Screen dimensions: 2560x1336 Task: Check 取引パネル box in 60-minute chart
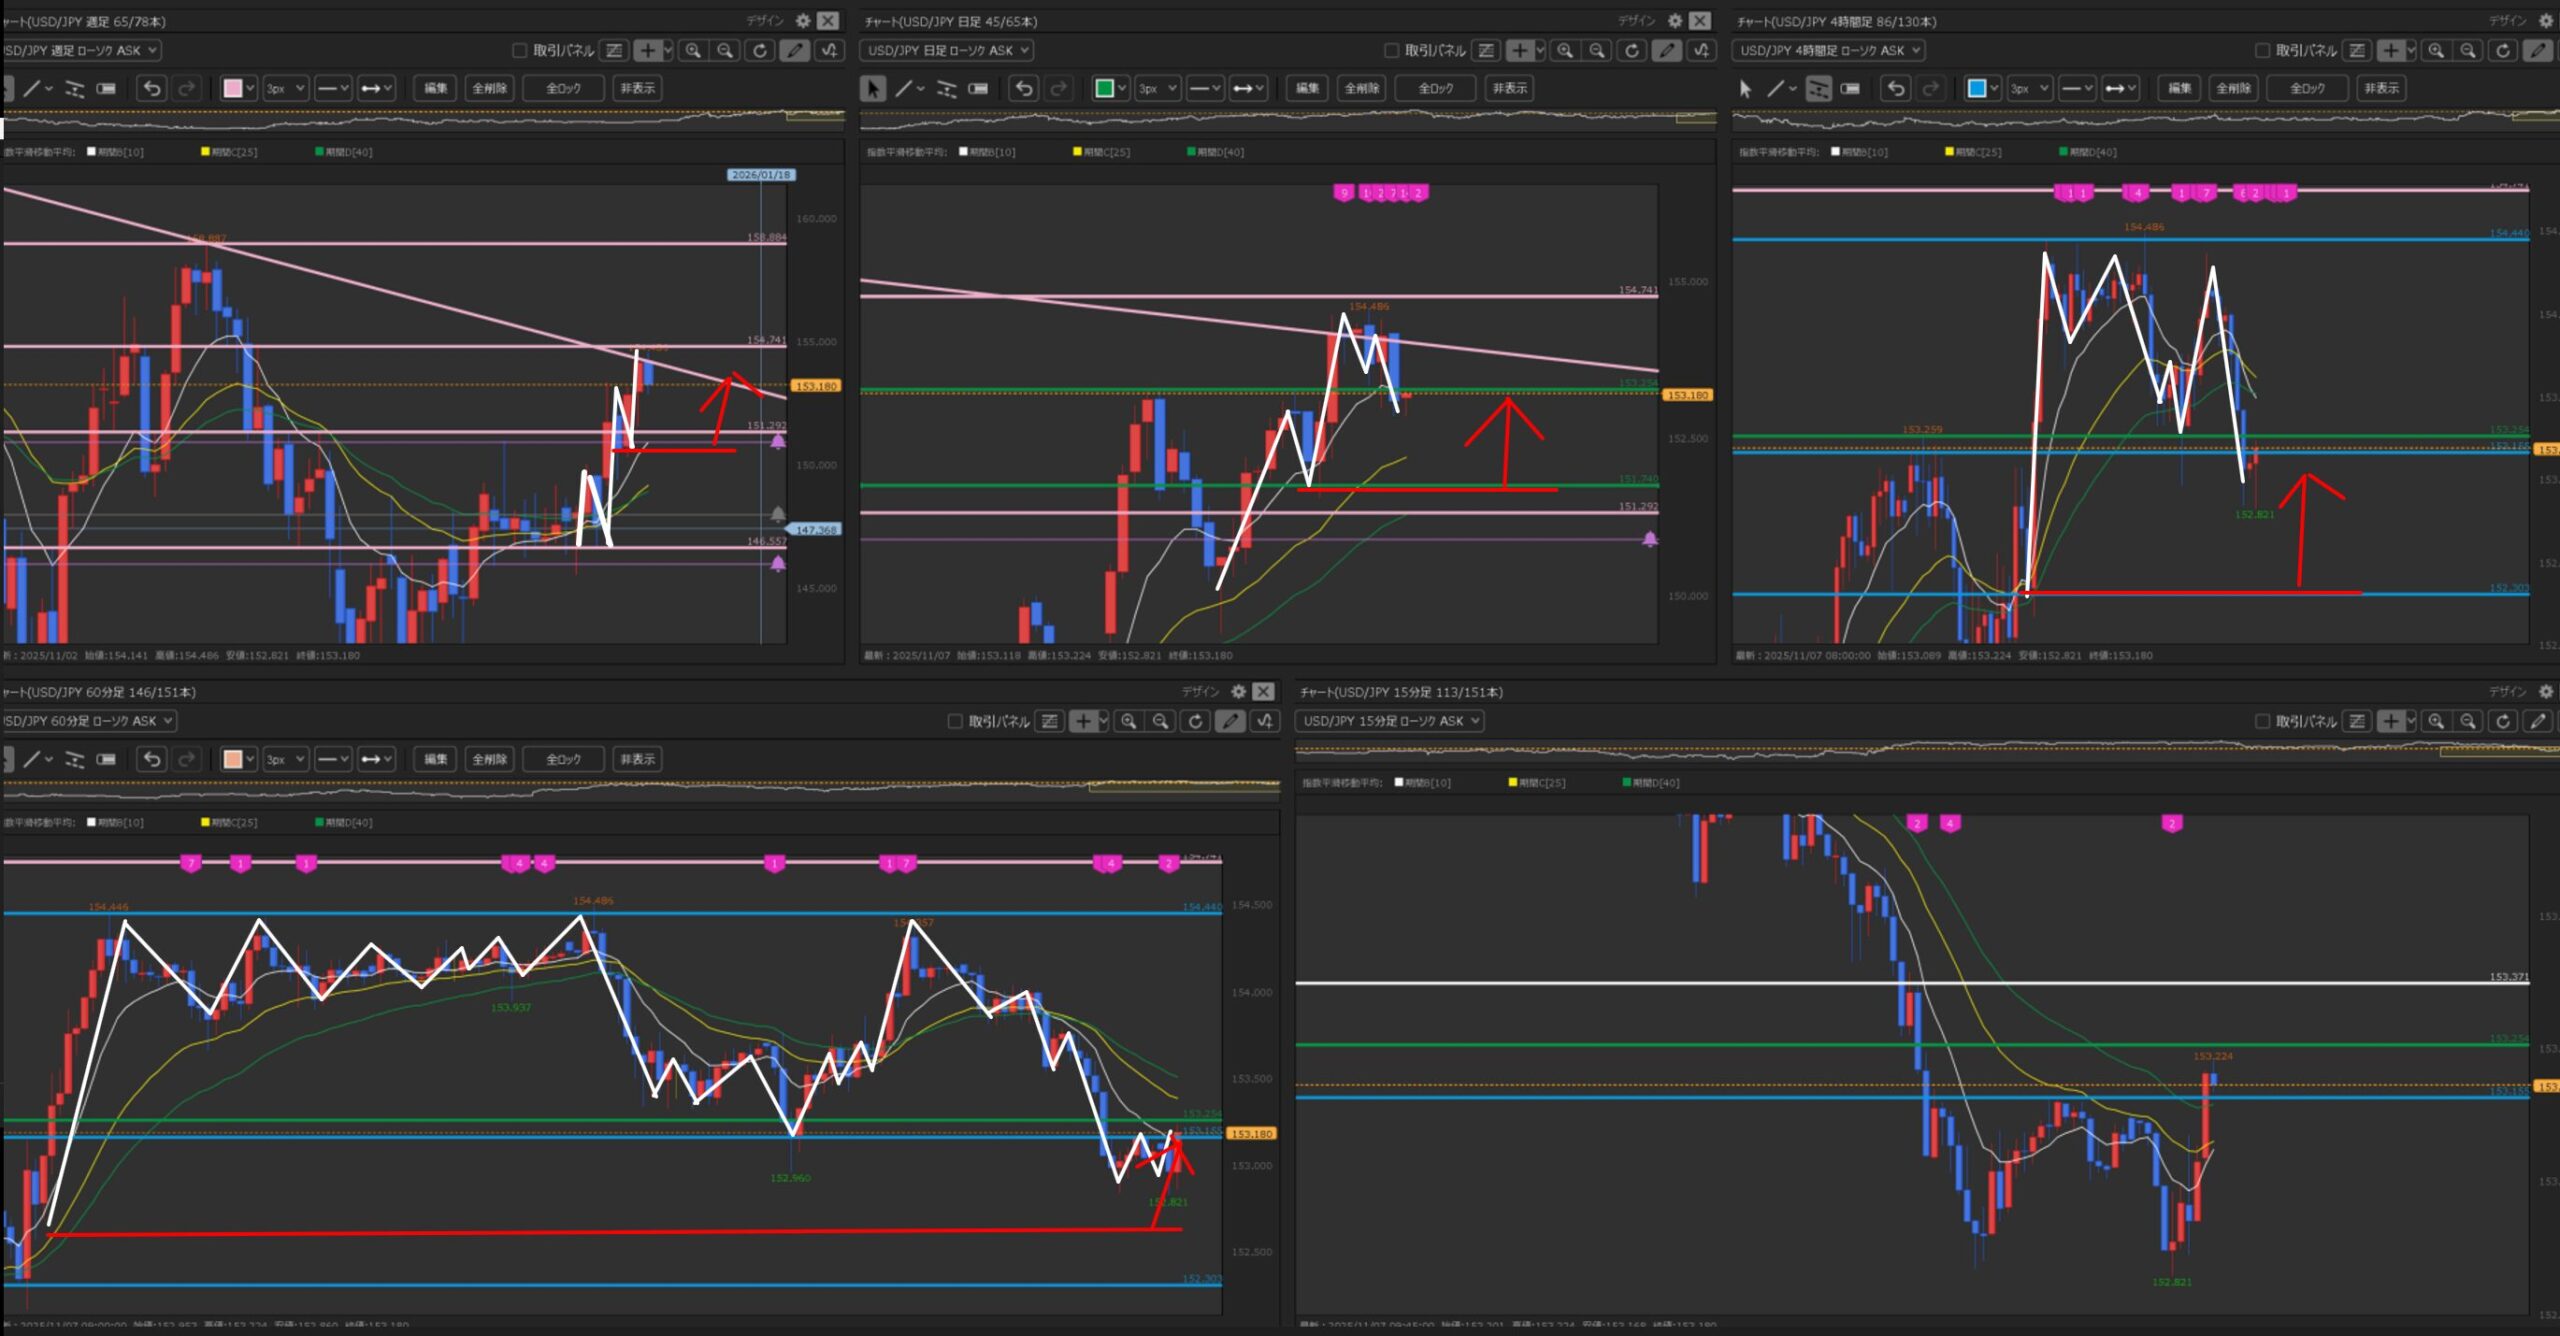click(x=954, y=722)
